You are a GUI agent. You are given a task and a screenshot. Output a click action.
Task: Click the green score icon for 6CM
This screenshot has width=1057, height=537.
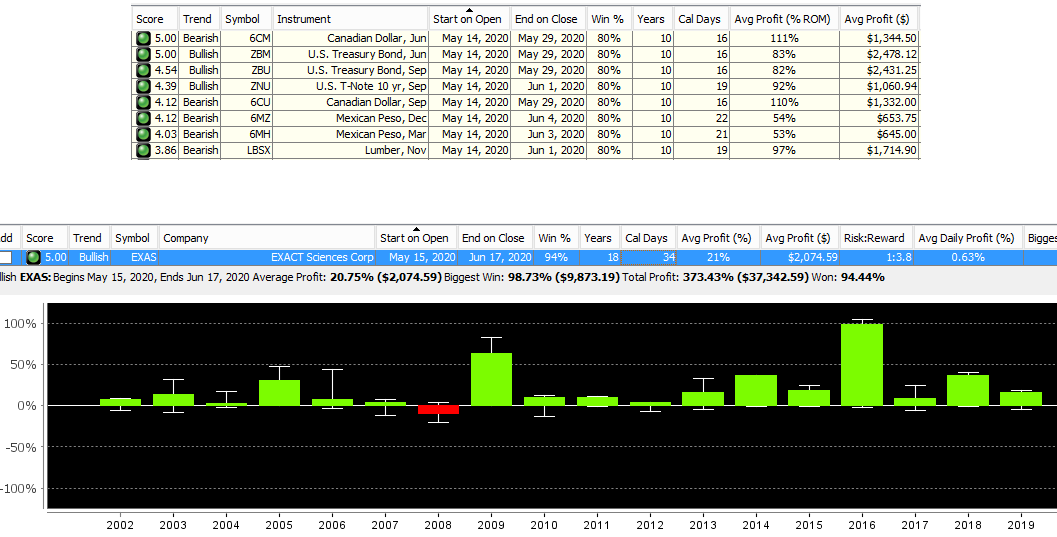[x=143, y=38]
